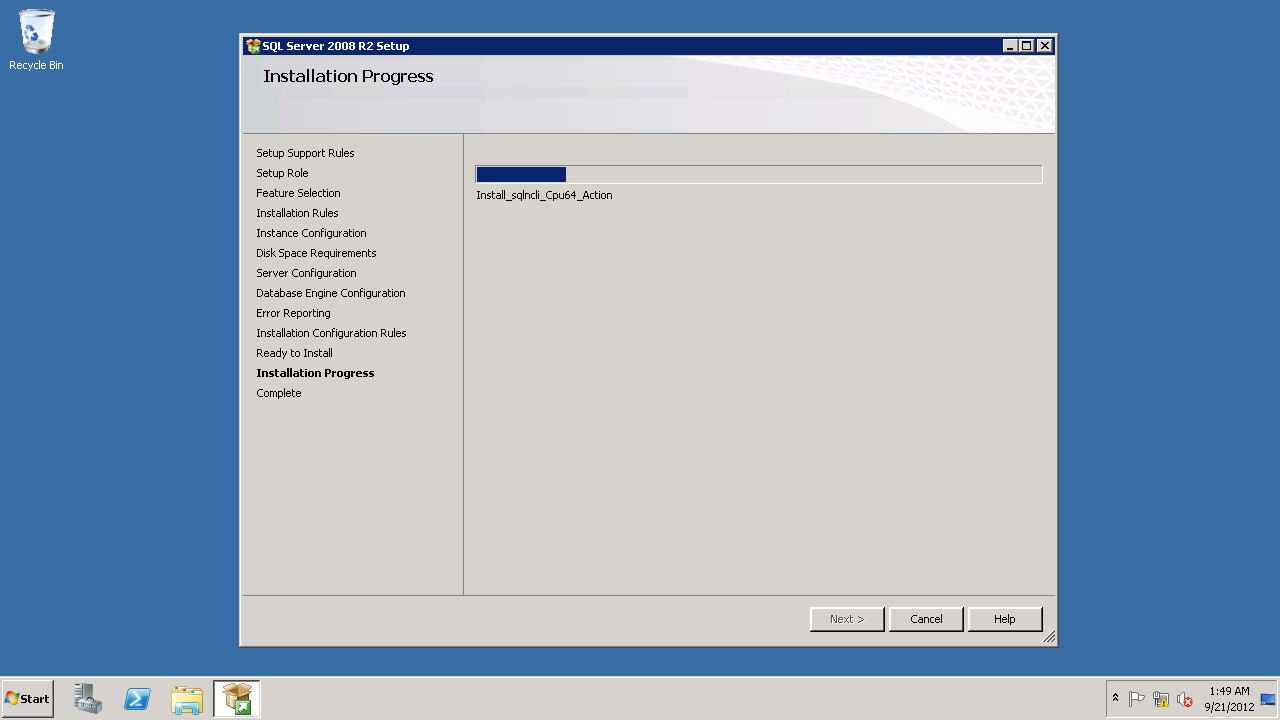Select the SQL Server Setup taskbar icon
This screenshot has height=720, width=1280.
(237, 699)
